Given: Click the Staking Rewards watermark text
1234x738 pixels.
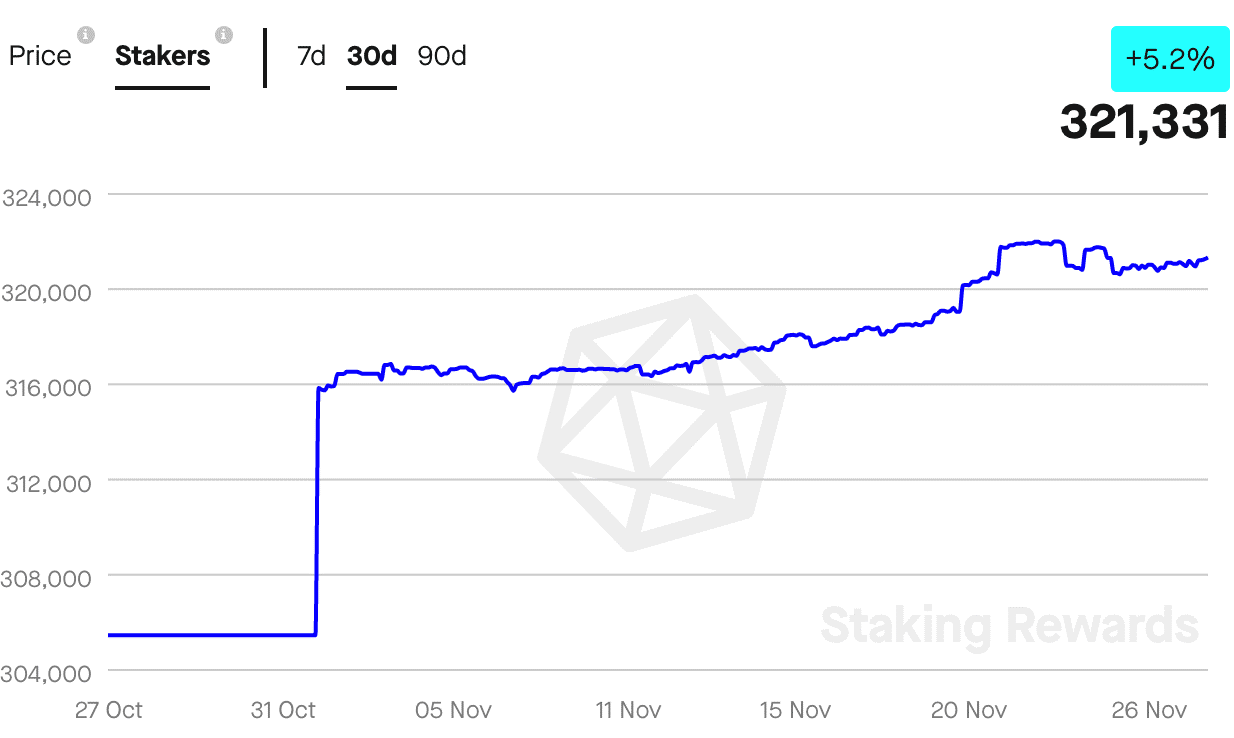Looking at the screenshot, I should click(x=1009, y=626).
